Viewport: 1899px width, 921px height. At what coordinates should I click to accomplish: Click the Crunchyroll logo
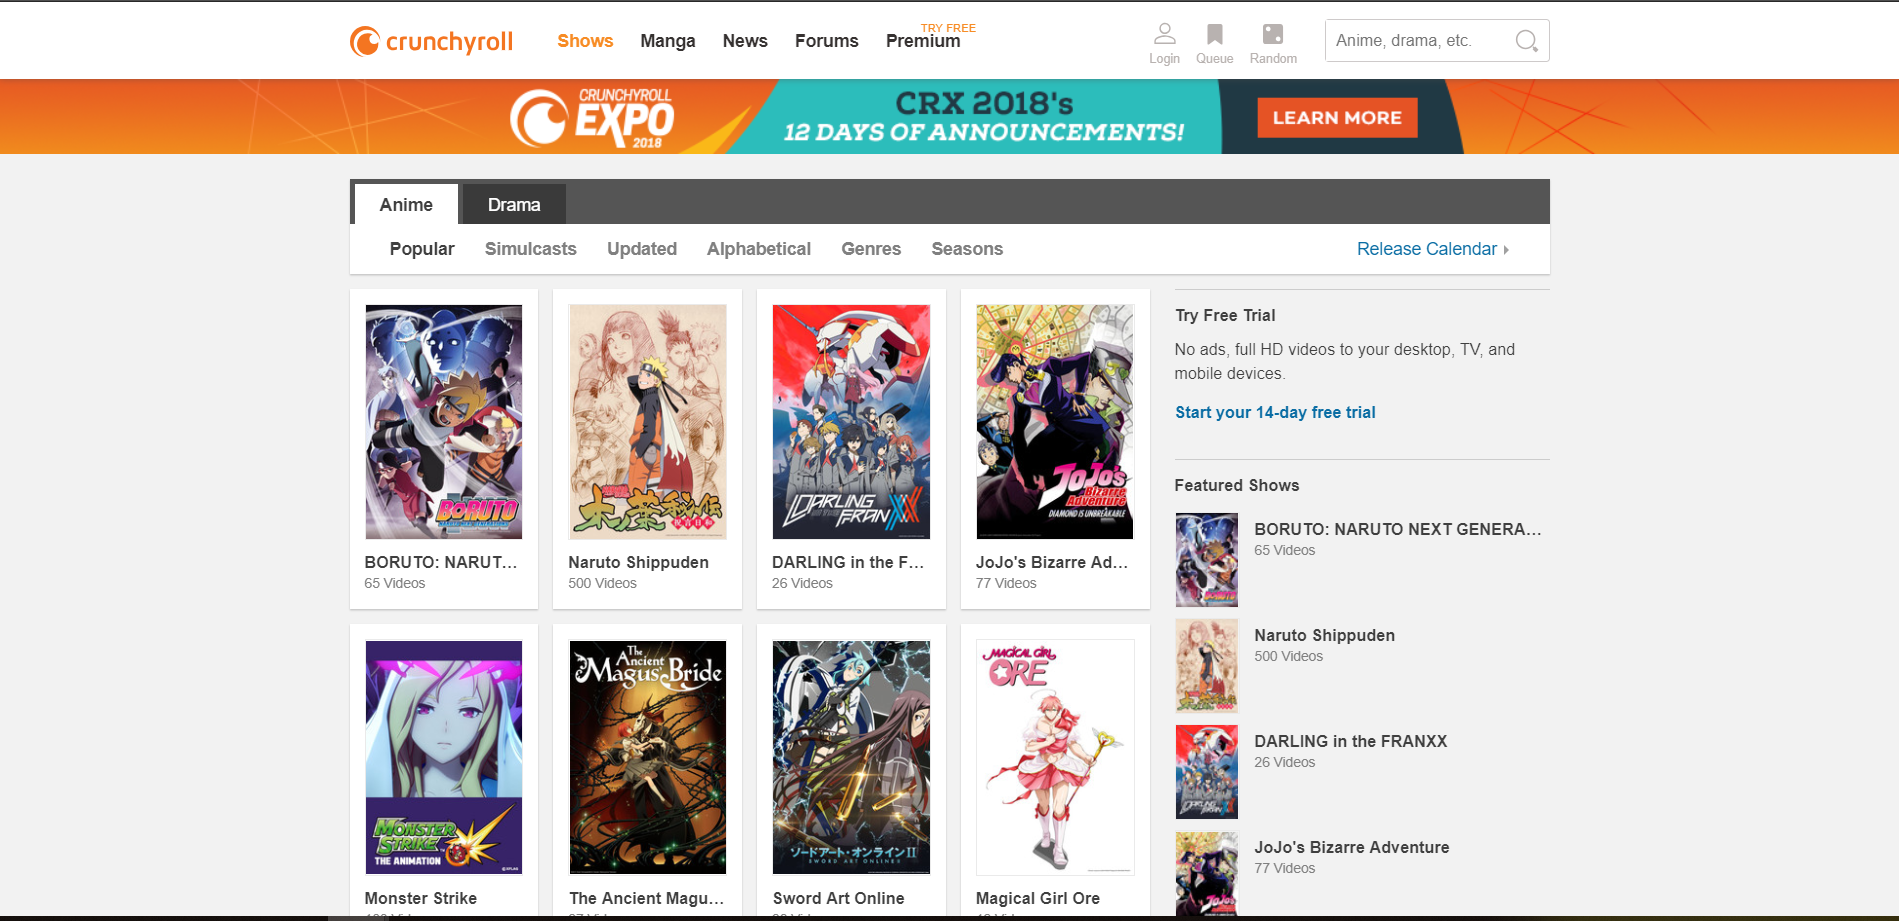coord(431,41)
